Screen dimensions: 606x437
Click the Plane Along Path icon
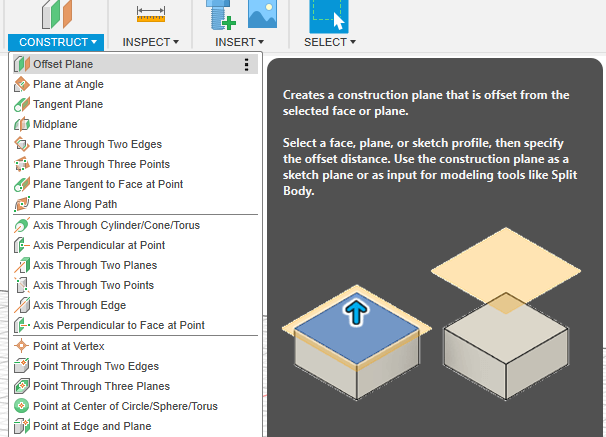pos(22,204)
